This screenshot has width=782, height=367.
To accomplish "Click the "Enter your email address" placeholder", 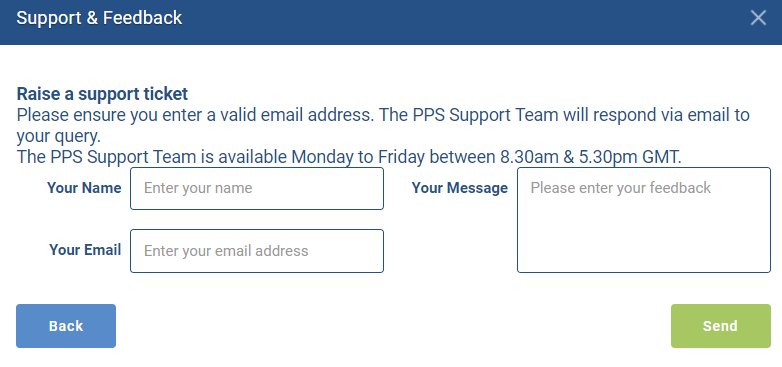I will coord(226,251).
